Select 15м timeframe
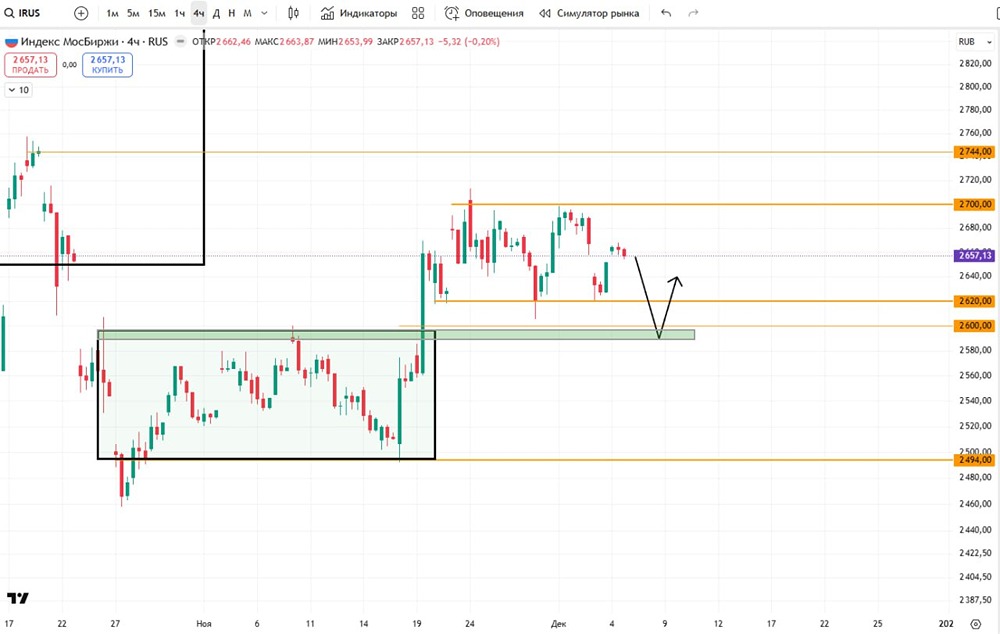The height and width of the screenshot is (634, 1000). click(156, 13)
